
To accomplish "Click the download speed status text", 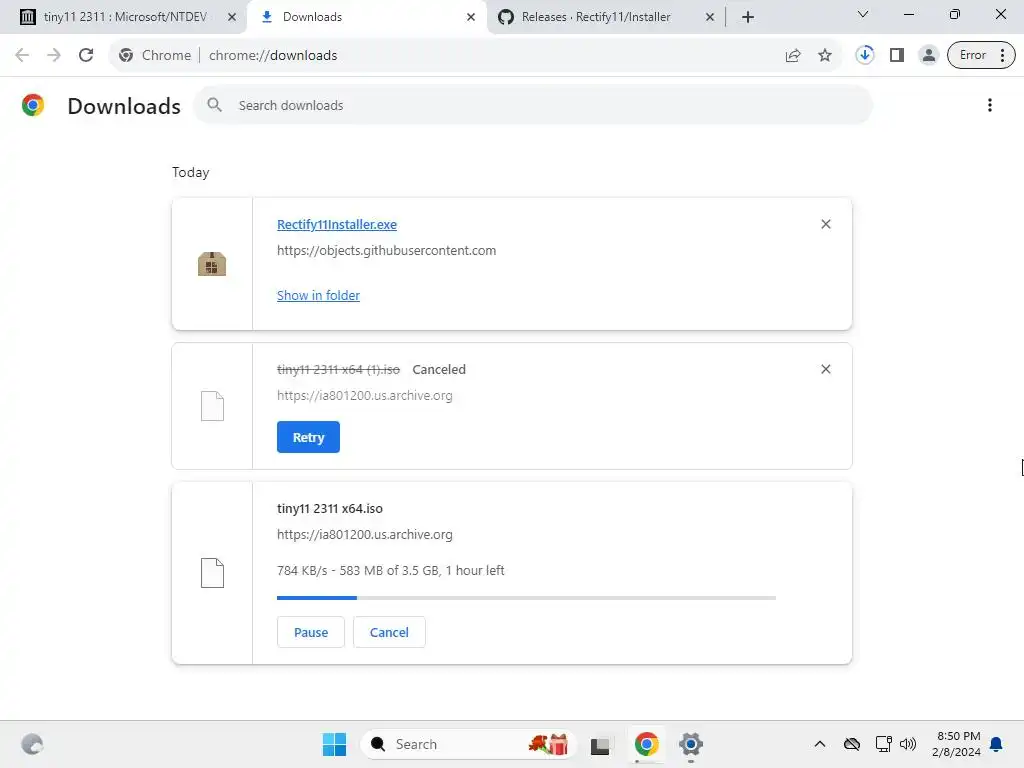I will [391, 570].
